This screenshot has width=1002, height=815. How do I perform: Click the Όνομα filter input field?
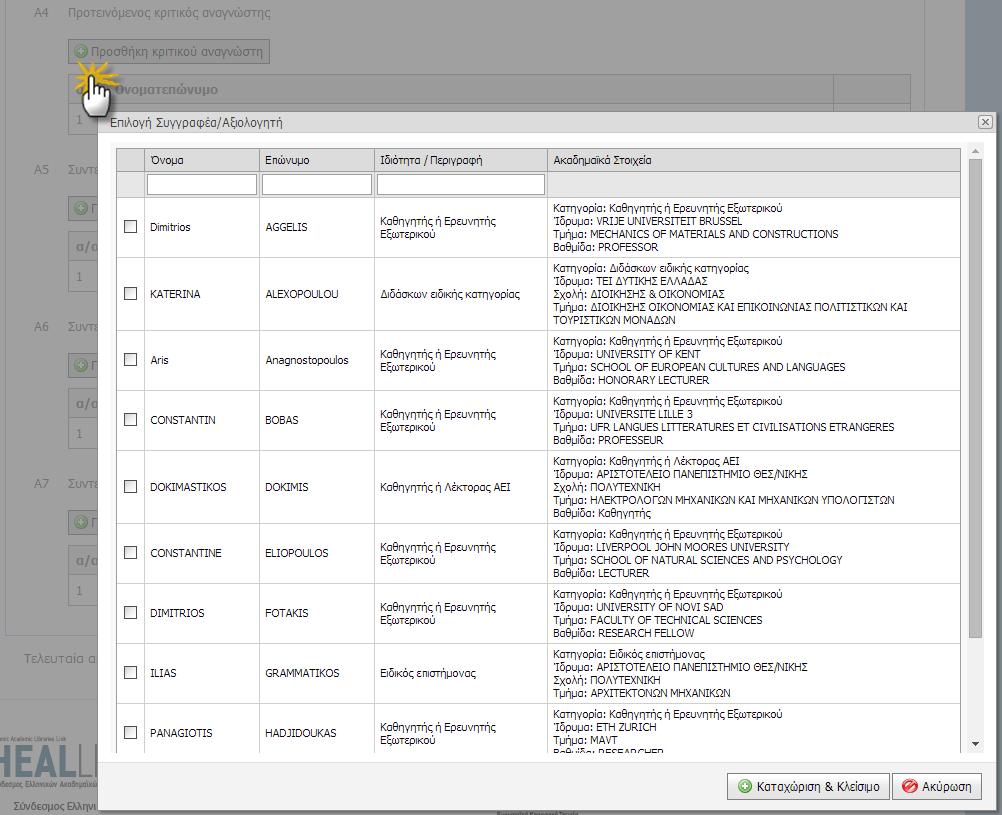(202, 184)
